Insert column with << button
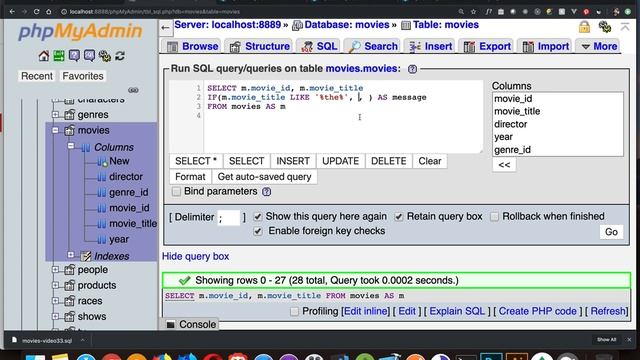The width and height of the screenshot is (640, 360). [x=504, y=165]
